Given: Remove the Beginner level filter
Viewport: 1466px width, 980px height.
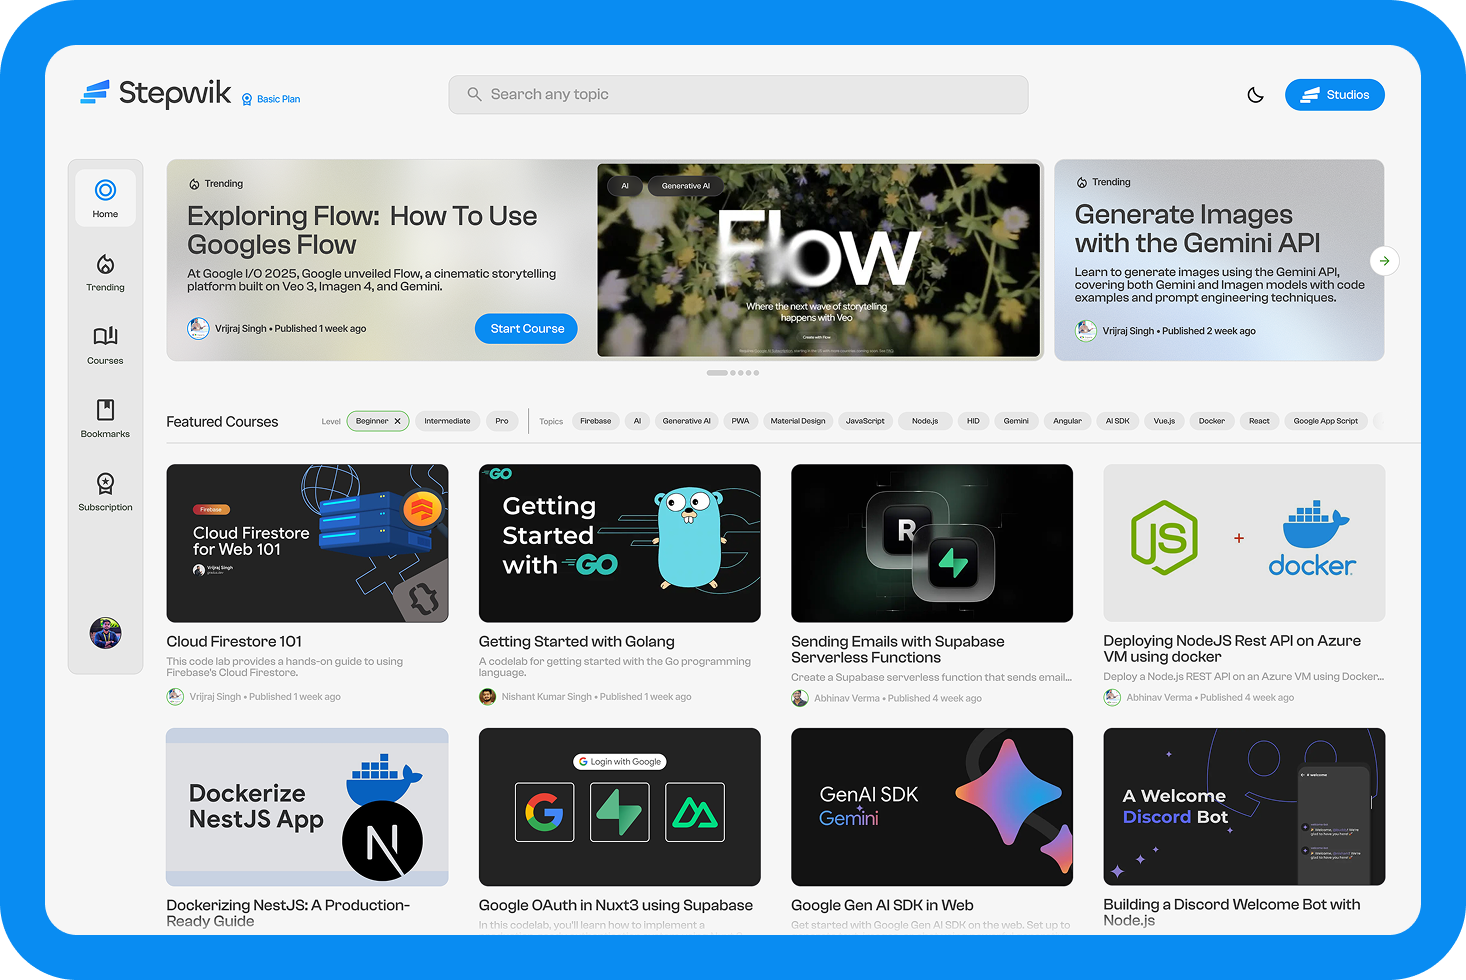Looking at the screenshot, I should click(397, 421).
